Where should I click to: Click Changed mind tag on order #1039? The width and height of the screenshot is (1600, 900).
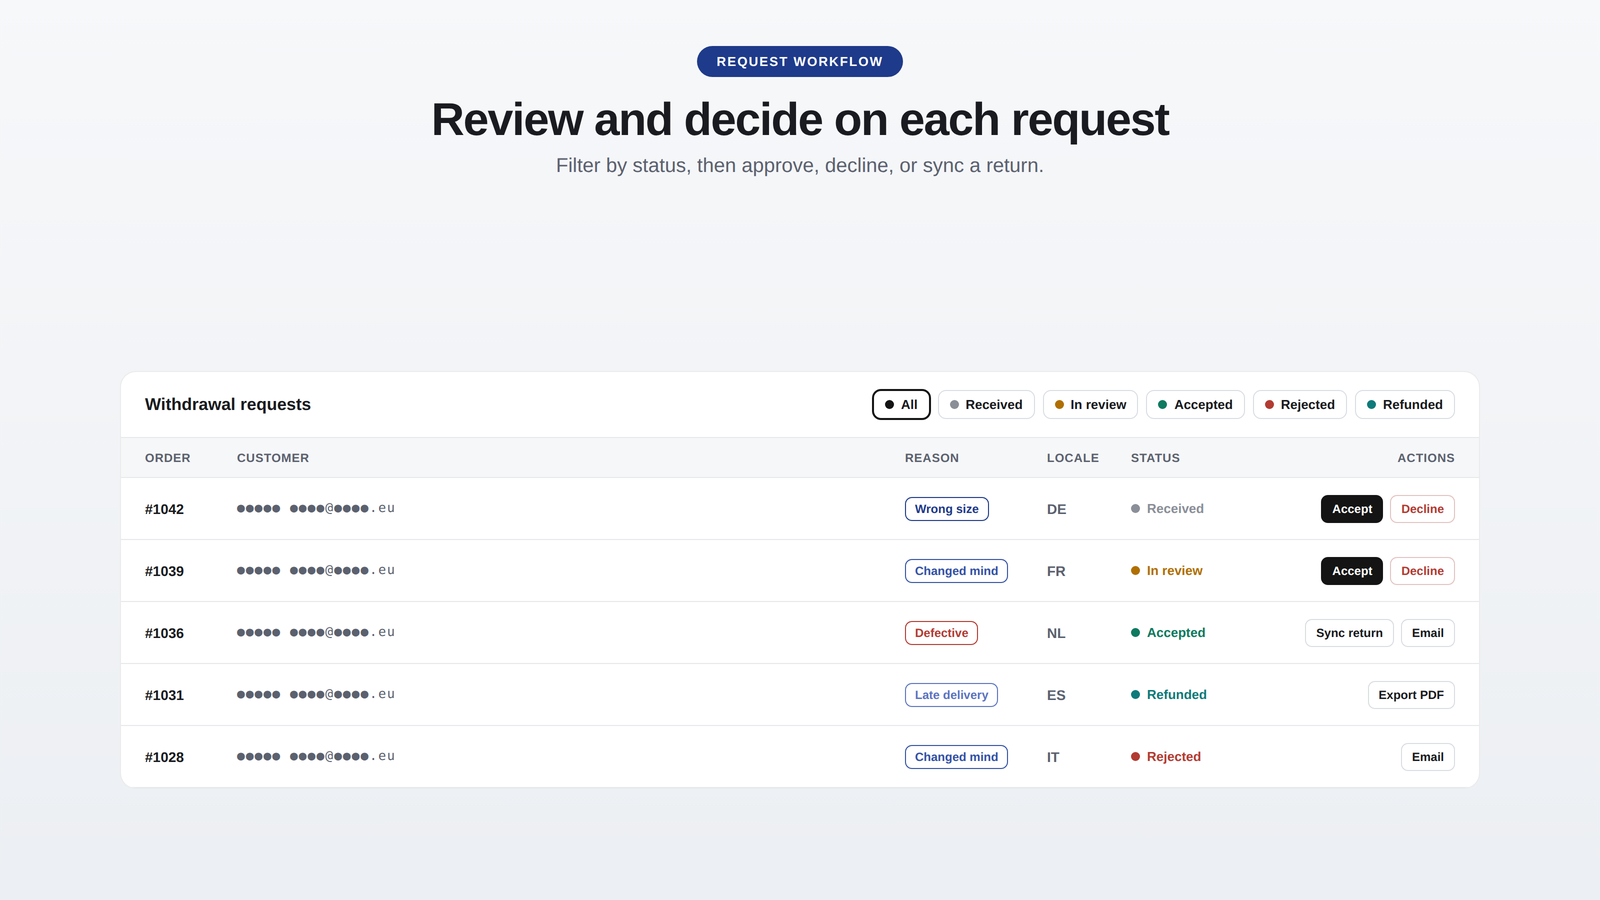(x=956, y=571)
